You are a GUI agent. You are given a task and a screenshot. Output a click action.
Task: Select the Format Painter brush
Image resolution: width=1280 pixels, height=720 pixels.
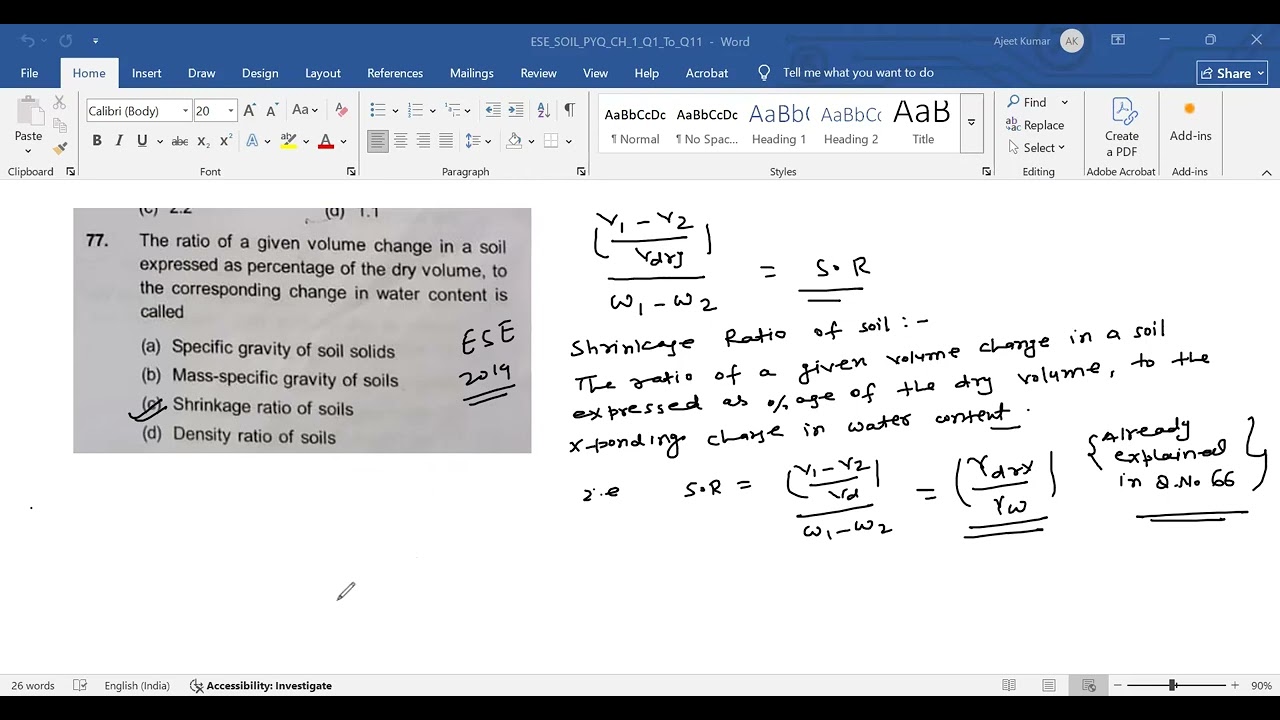click(x=59, y=148)
